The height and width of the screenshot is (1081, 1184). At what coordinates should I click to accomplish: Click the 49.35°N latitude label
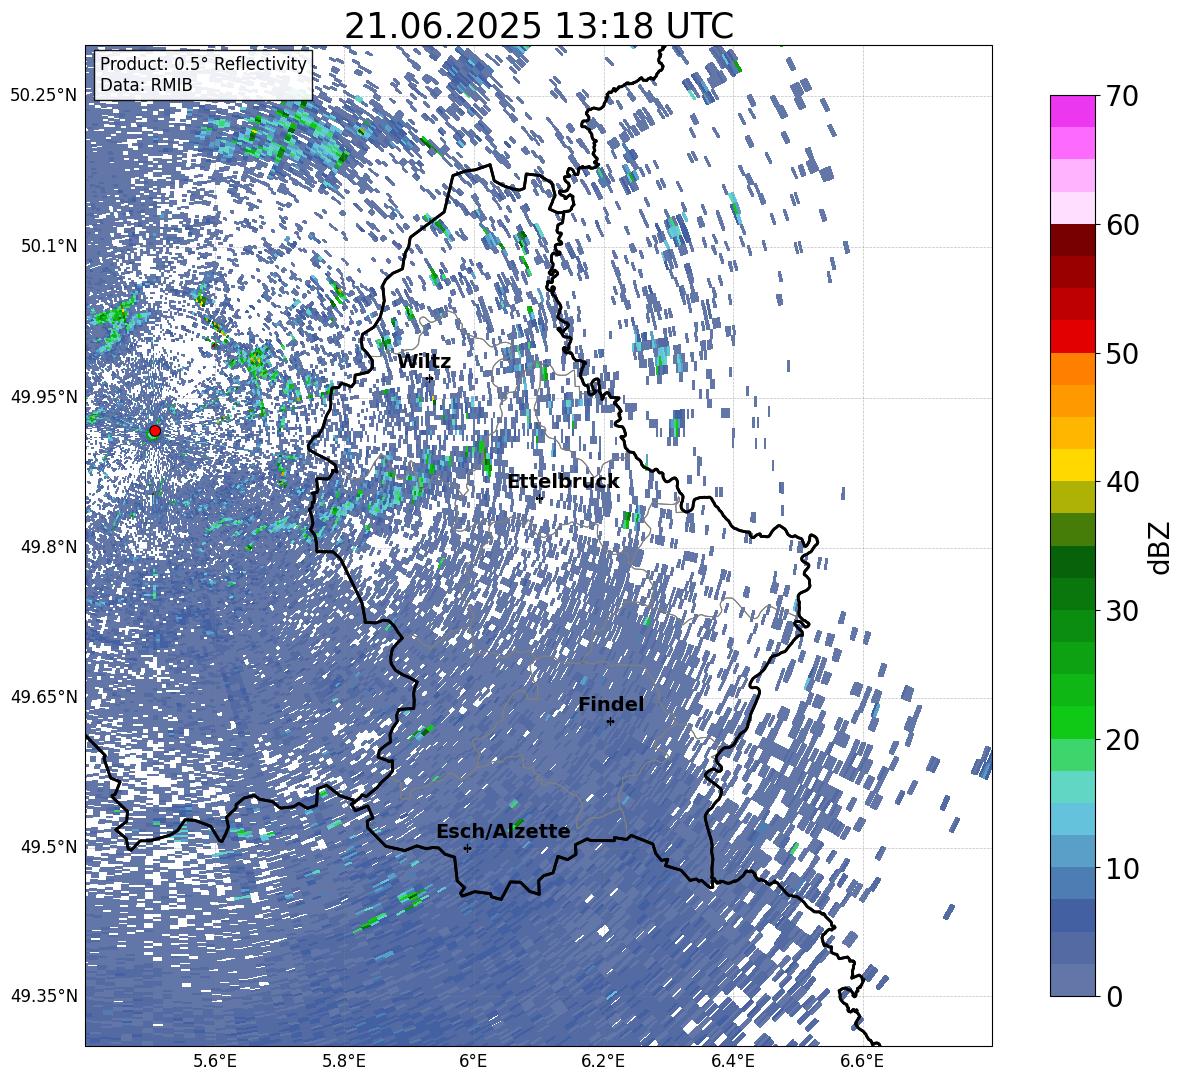pyautogui.click(x=44, y=996)
